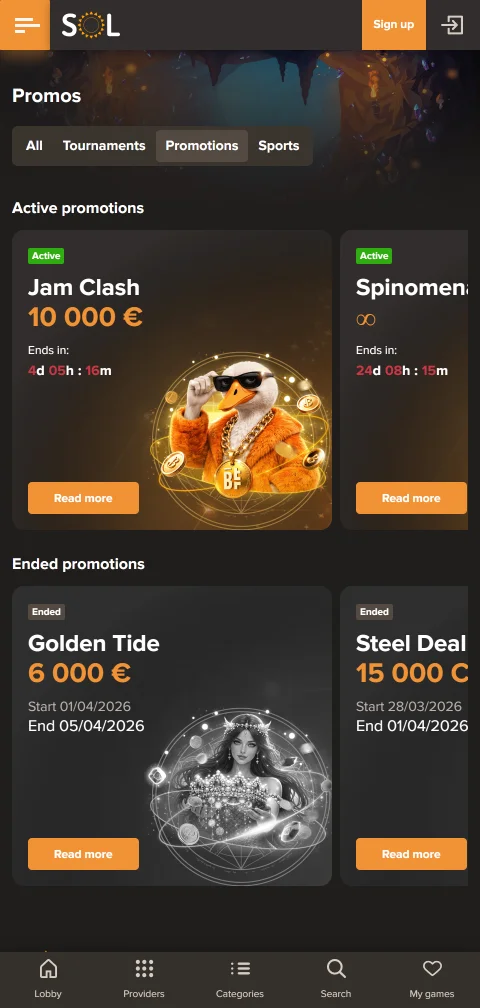Screen dimensions: 480x1008
Task: Read more about Steel Deal
Action: [x=411, y=854]
